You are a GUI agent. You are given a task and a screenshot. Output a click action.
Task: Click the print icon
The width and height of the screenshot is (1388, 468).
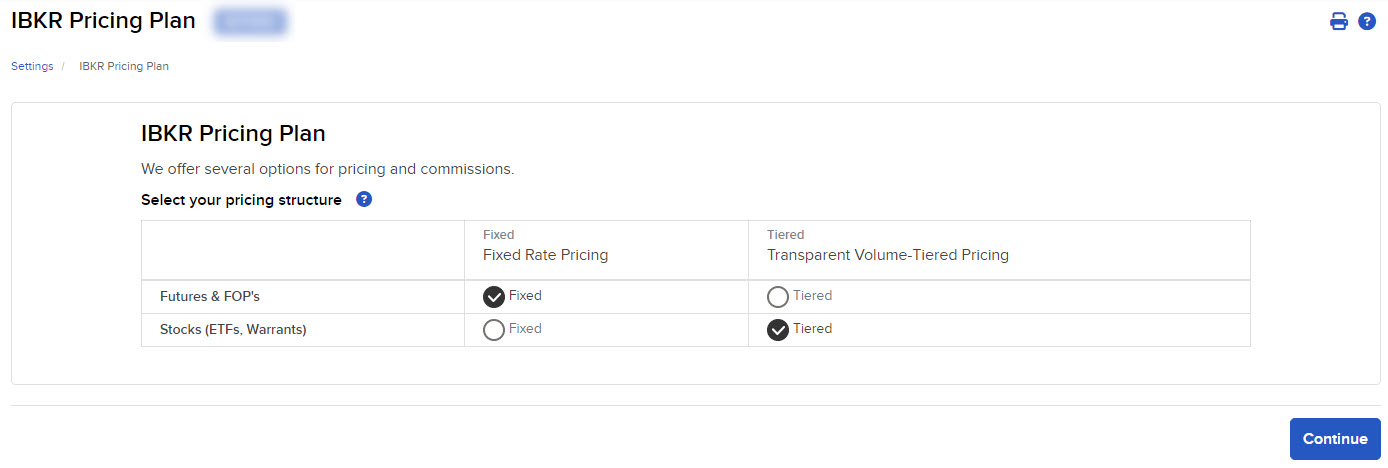pos(1338,21)
